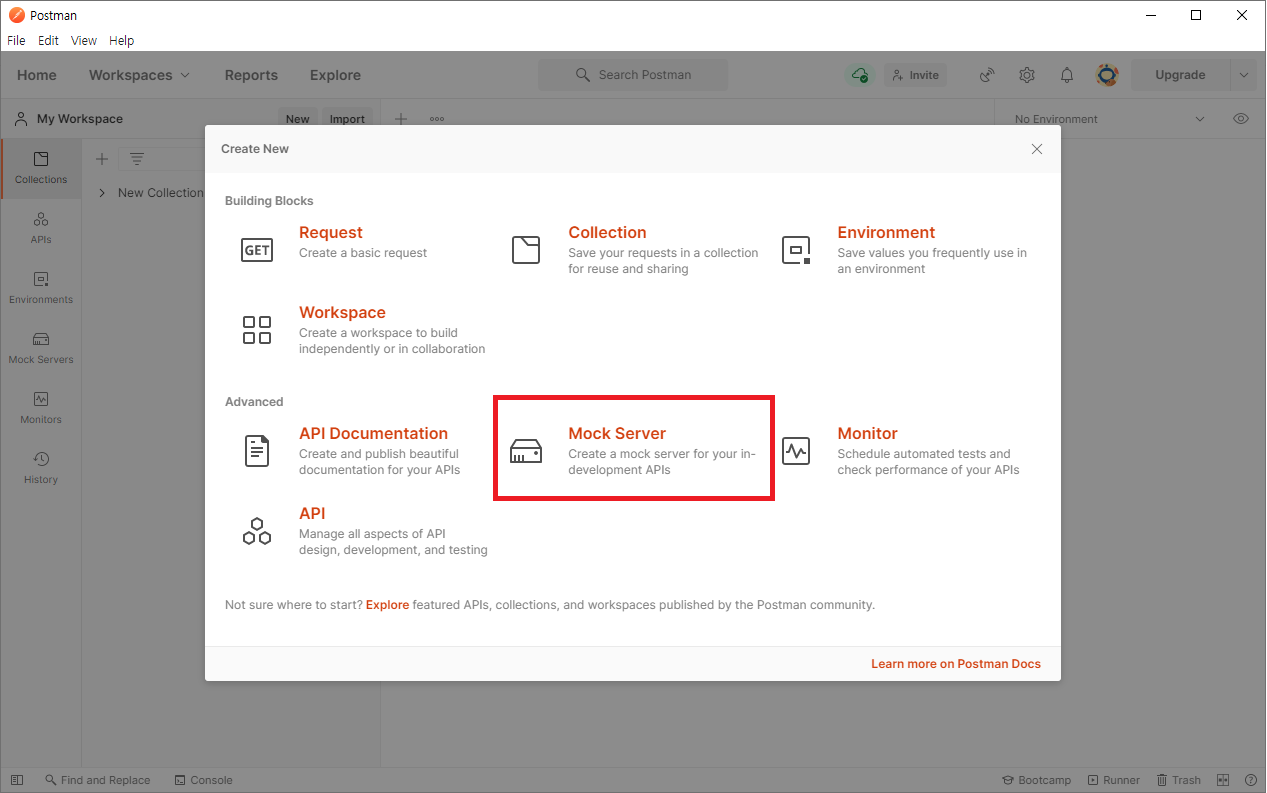
Task: Go to the Explore tab
Action: click(335, 75)
